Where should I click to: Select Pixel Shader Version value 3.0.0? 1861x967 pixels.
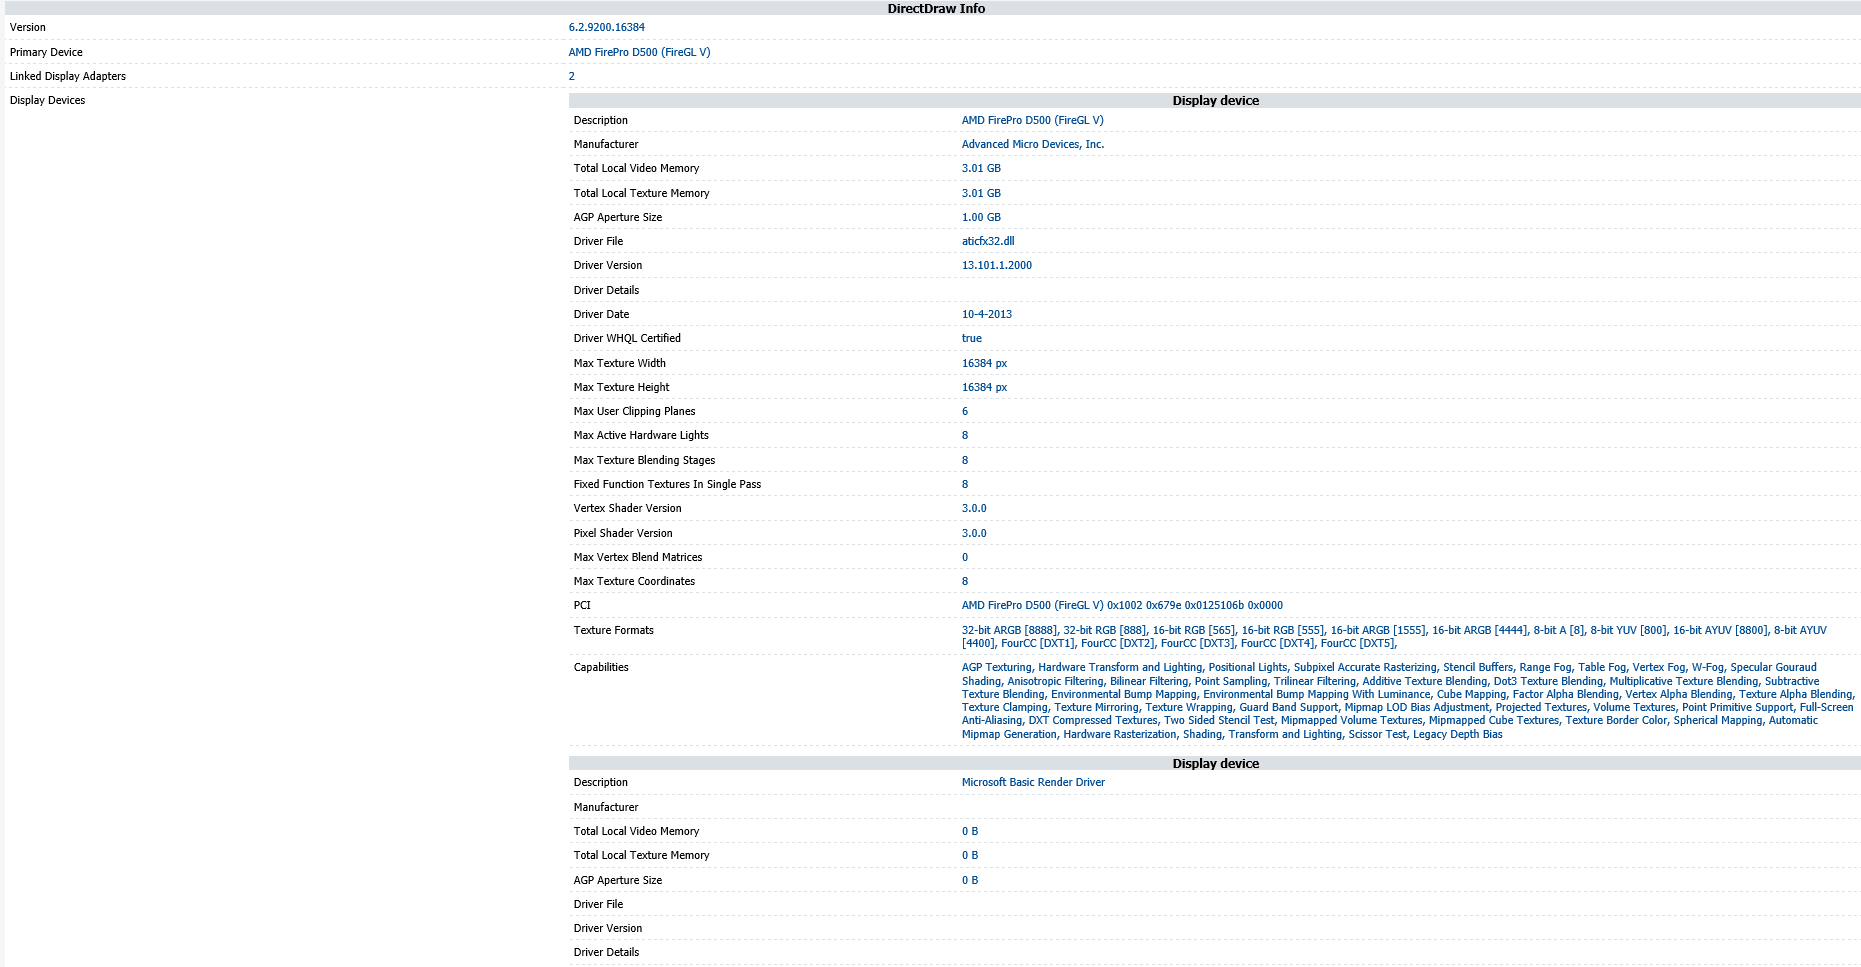point(974,533)
